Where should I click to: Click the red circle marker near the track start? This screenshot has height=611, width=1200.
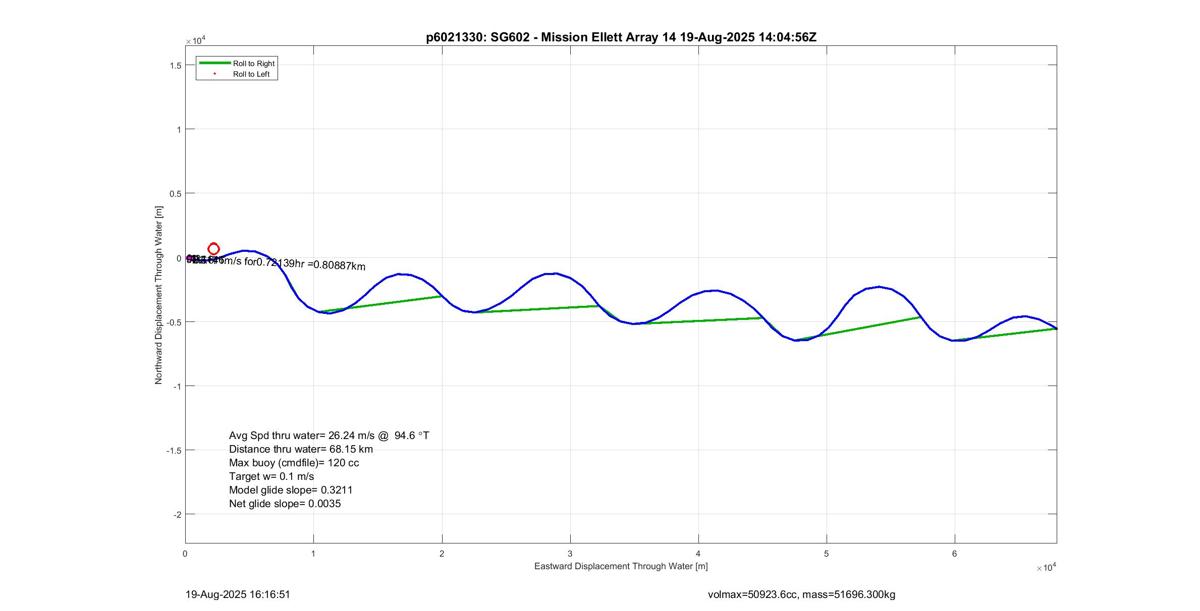coord(213,248)
